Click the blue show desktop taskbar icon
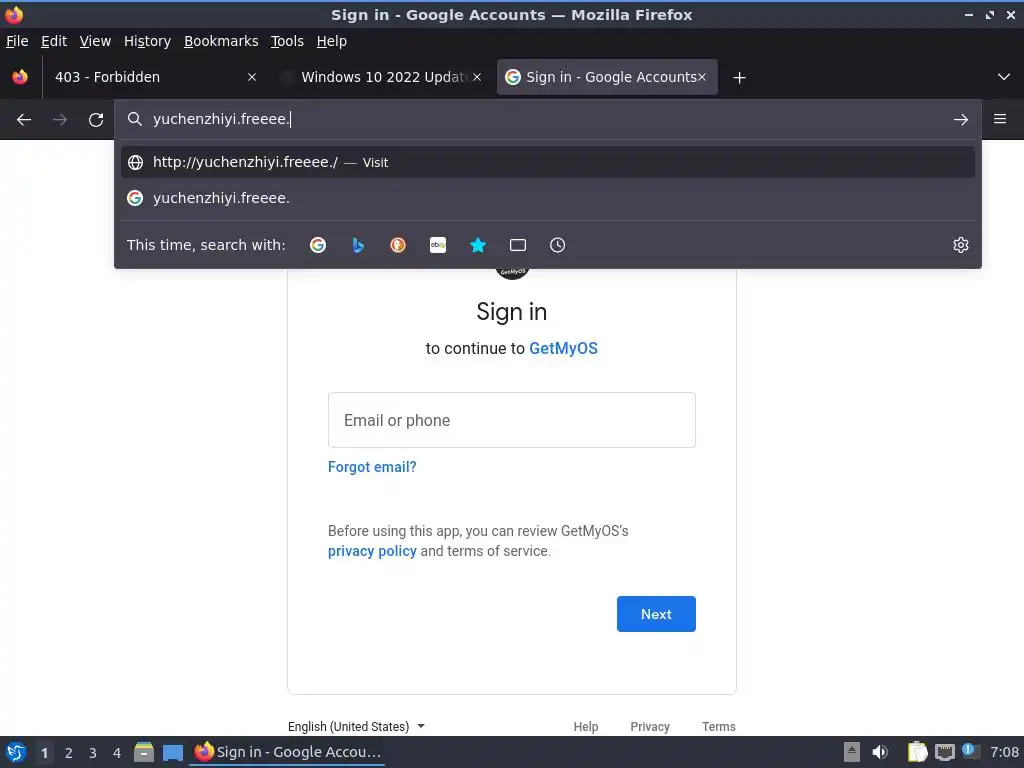Image resolution: width=1024 pixels, height=768 pixels. click(172, 752)
